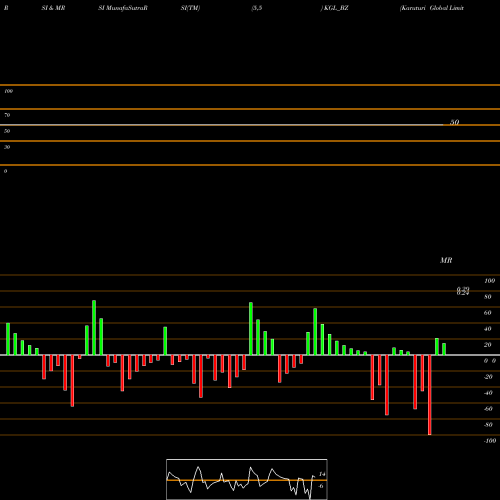
Task: Click the MR axis label '-100'
Action: click(490, 441)
